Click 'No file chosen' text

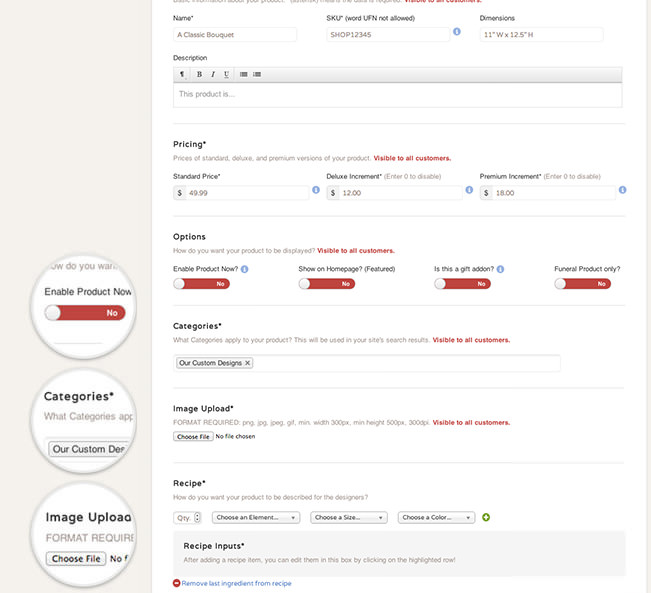[x=235, y=436]
